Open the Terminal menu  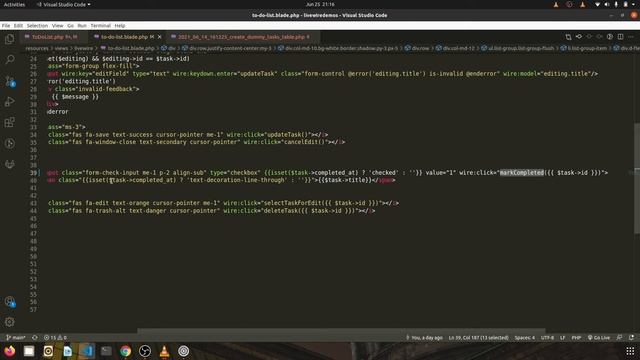click(x=100, y=25)
